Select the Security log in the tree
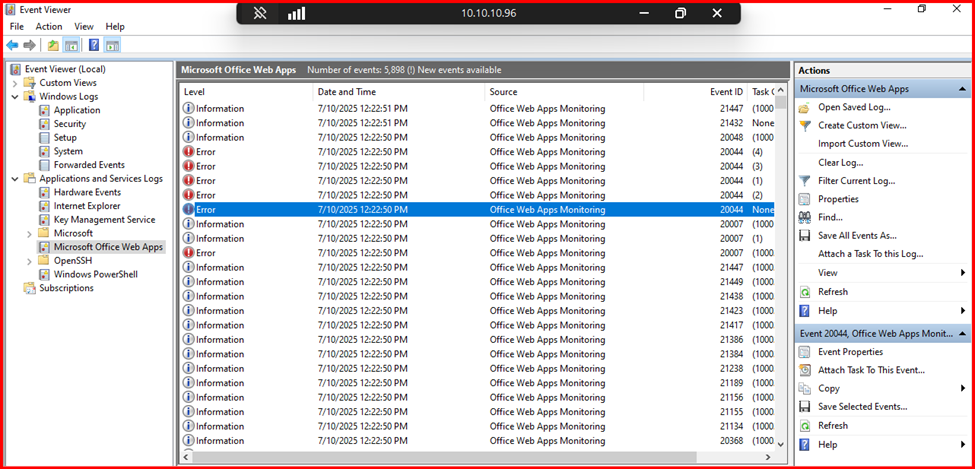975x469 pixels. [x=69, y=124]
